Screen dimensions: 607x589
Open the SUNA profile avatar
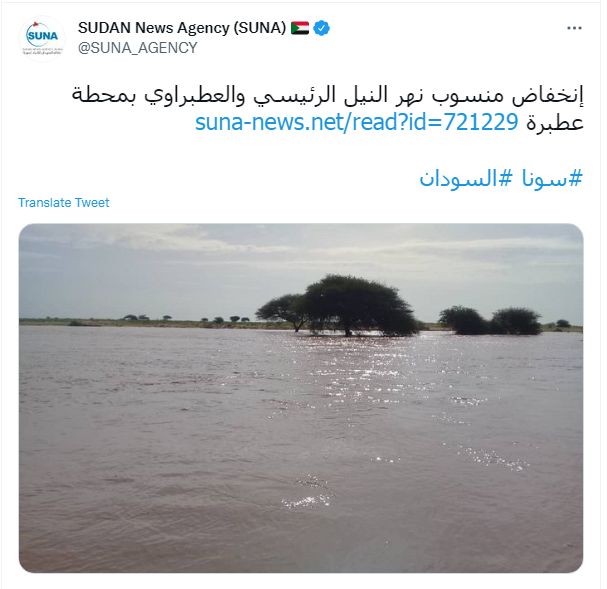tap(42, 39)
